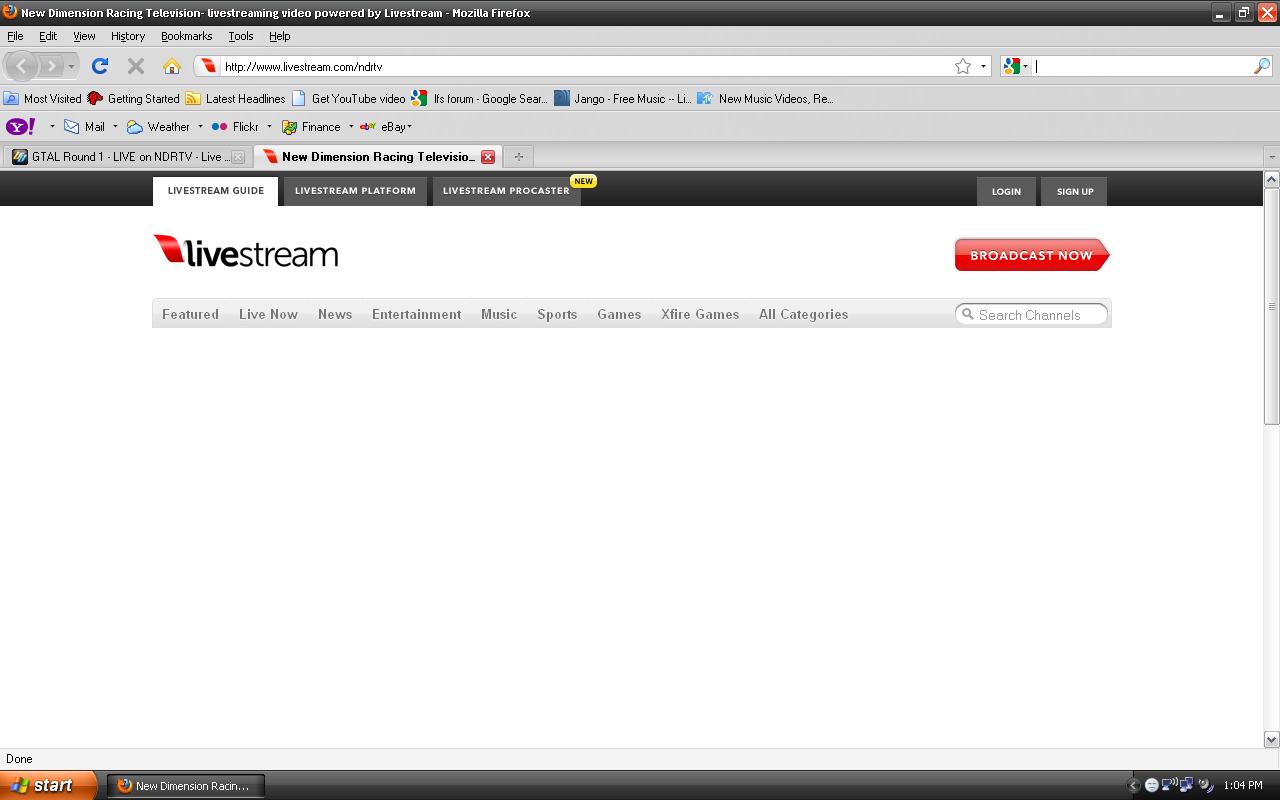Close the GTAL Round 1 tab

click(x=238, y=157)
